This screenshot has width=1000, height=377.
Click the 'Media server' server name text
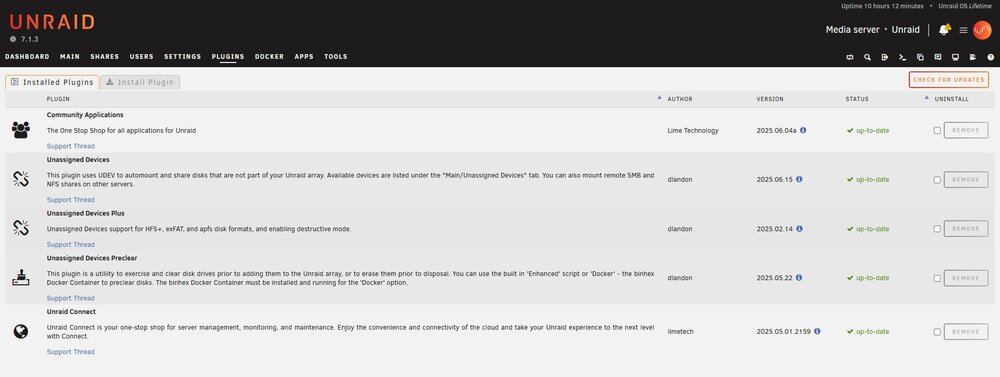[853, 30]
